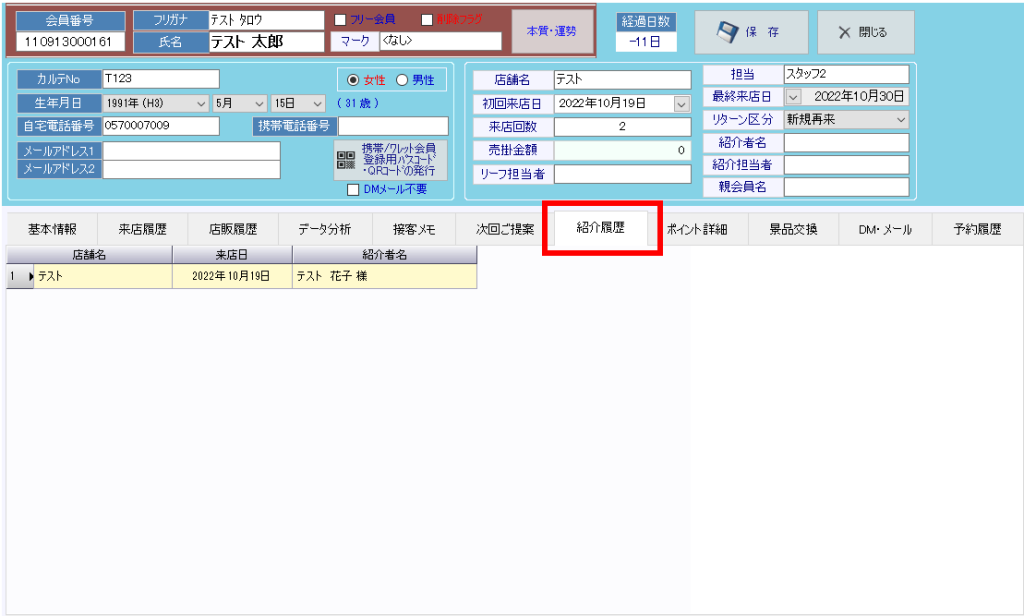Open QR code issuing button

point(390,159)
